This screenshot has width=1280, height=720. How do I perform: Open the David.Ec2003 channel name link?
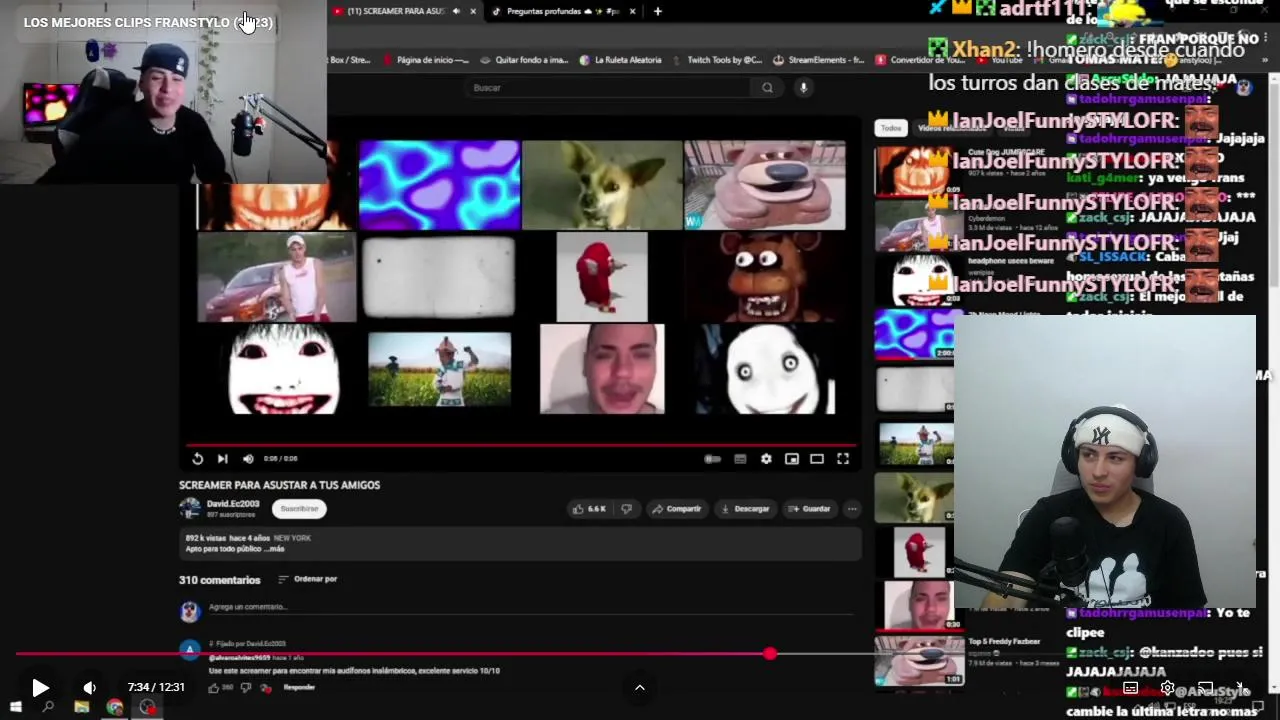click(x=233, y=504)
